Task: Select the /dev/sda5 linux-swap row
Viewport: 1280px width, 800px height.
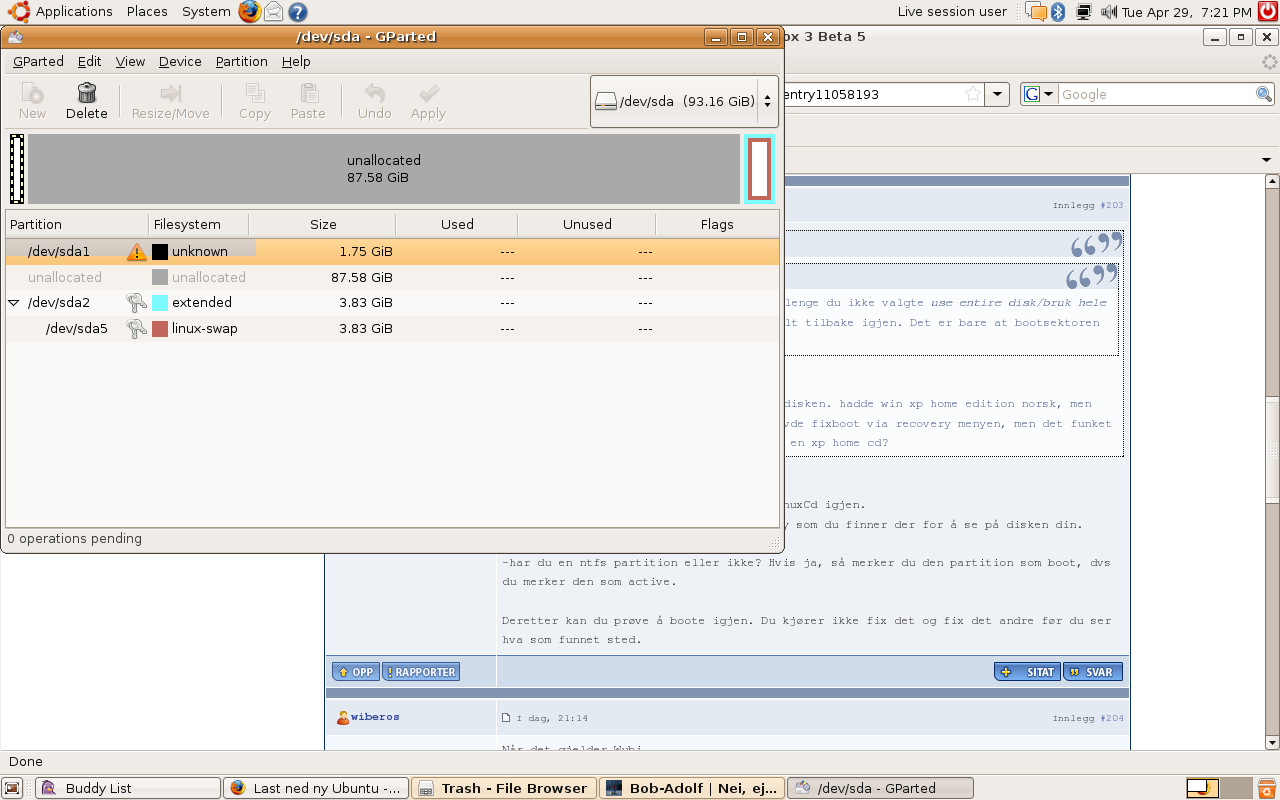Action: [392, 328]
